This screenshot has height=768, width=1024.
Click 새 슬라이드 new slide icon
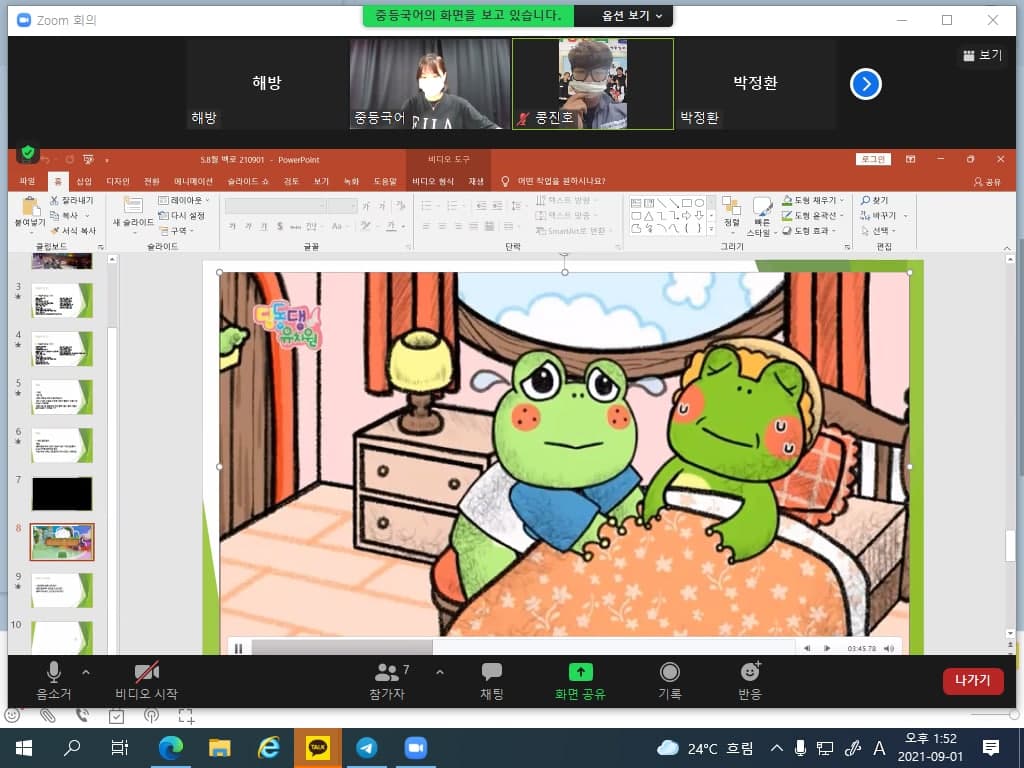coord(133,205)
